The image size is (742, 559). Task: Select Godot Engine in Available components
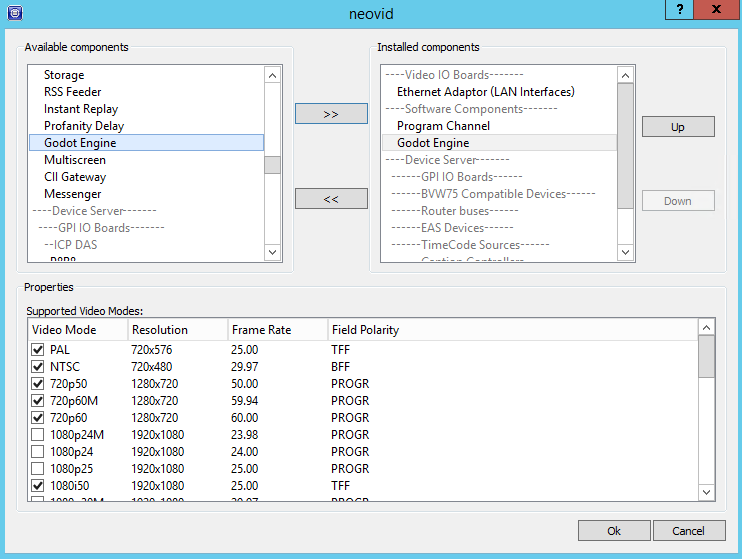click(x=147, y=143)
